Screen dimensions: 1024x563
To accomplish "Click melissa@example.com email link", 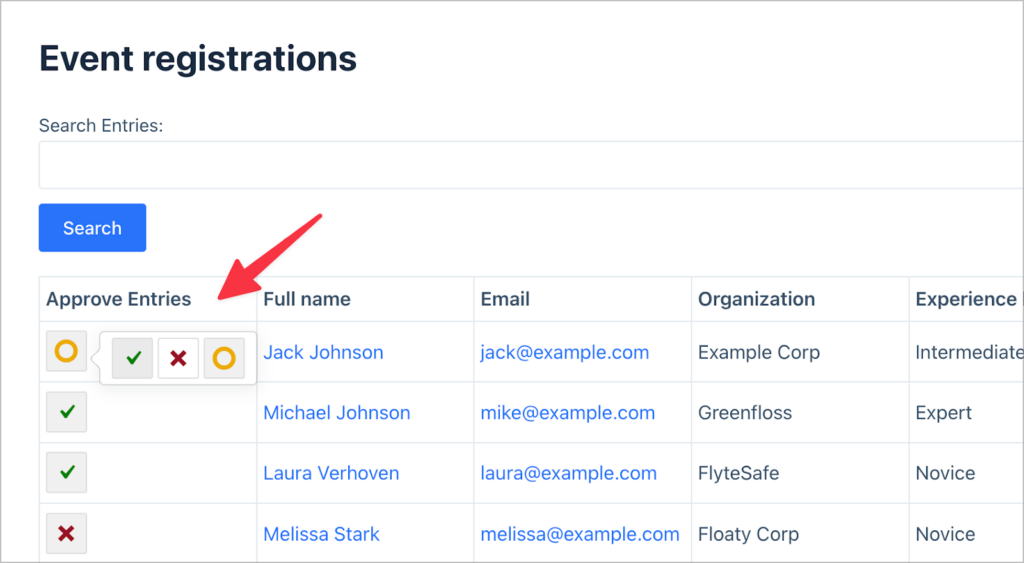I will (579, 535).
